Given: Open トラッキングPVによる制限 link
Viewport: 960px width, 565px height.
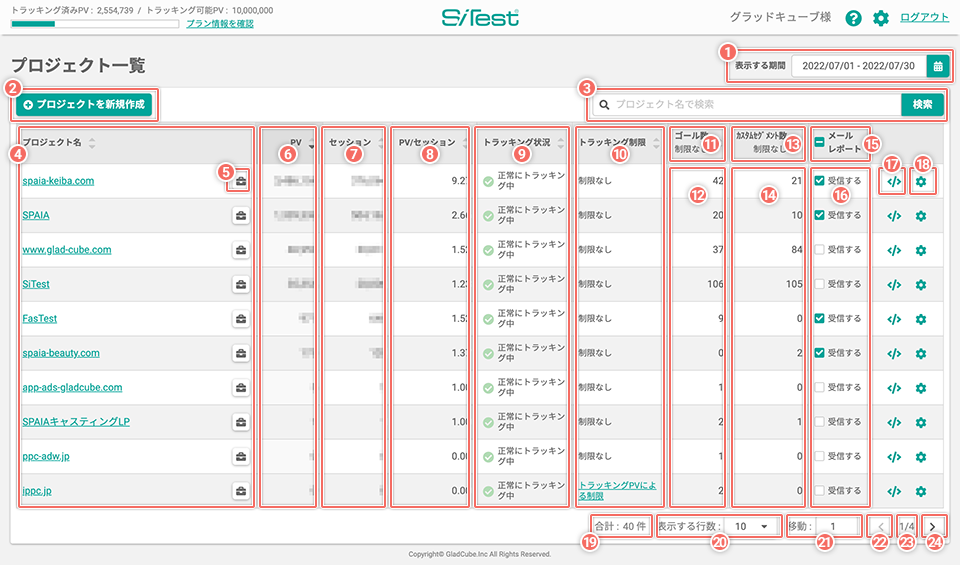Looking at the screenshot, I should (617, 490).
